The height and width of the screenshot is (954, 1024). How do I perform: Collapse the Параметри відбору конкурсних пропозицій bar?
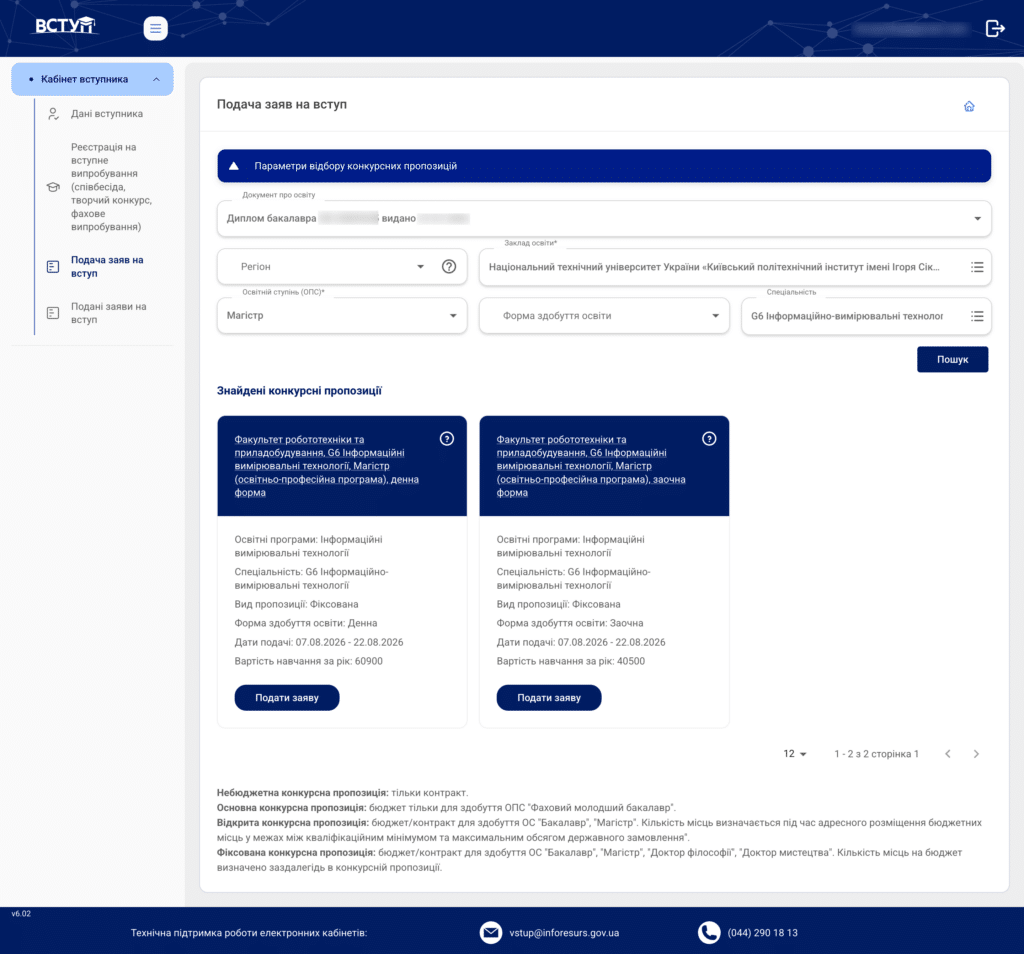[x=604, y=166]
